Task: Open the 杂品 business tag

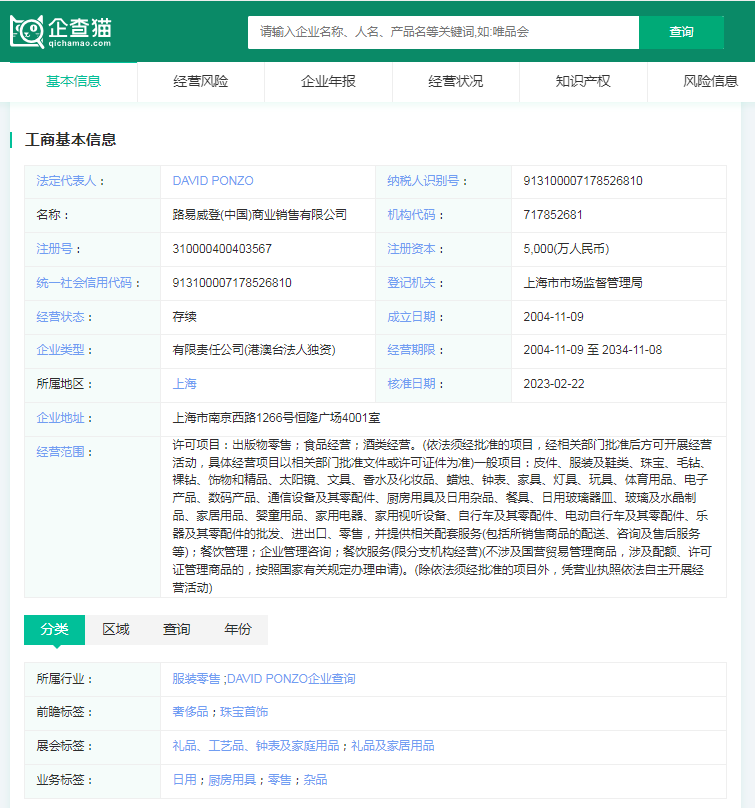Action: coord(315,780)
